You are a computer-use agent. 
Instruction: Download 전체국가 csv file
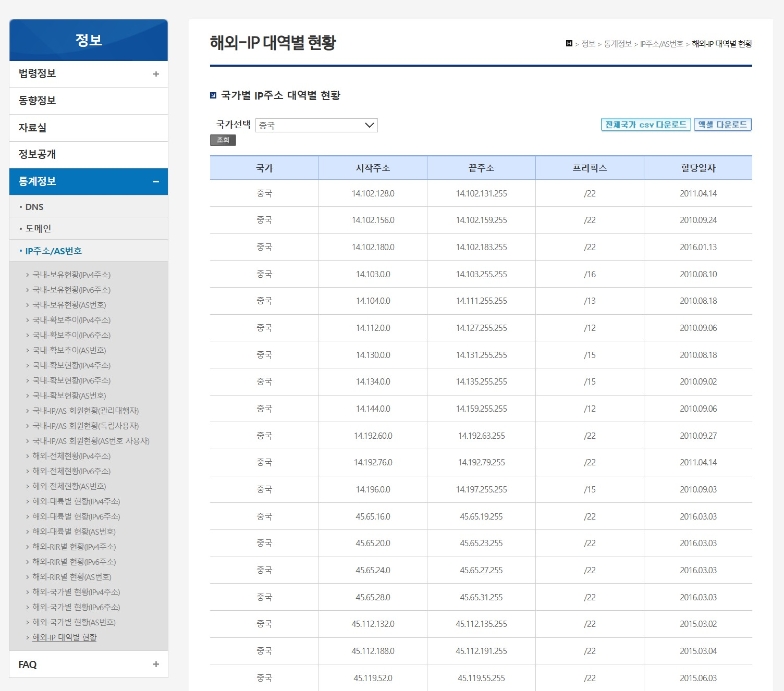(645, 125)
